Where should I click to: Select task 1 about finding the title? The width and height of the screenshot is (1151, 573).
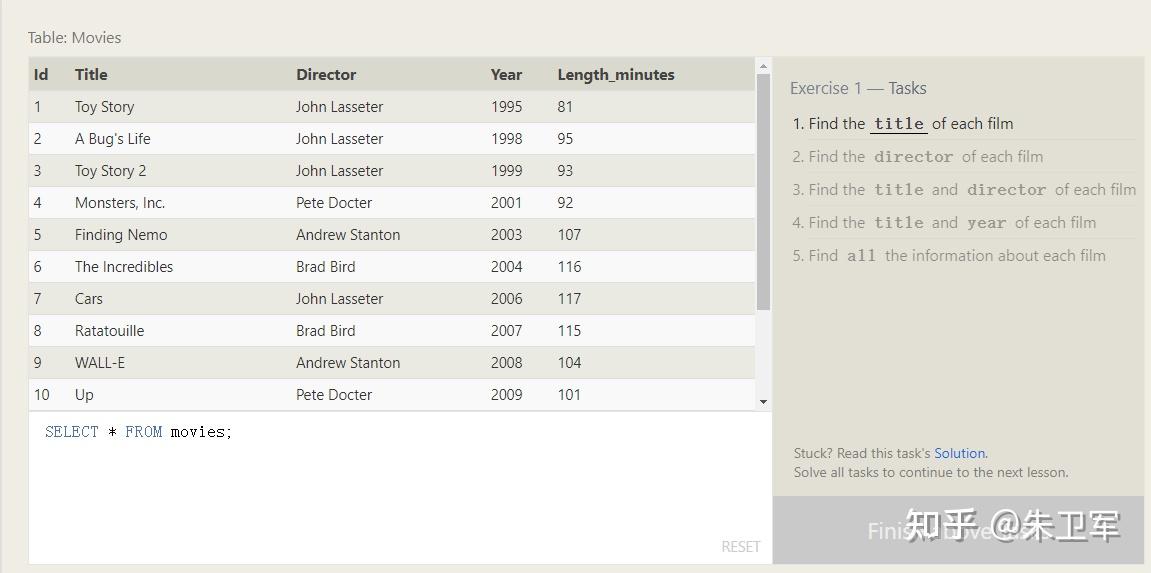(903, 124)
